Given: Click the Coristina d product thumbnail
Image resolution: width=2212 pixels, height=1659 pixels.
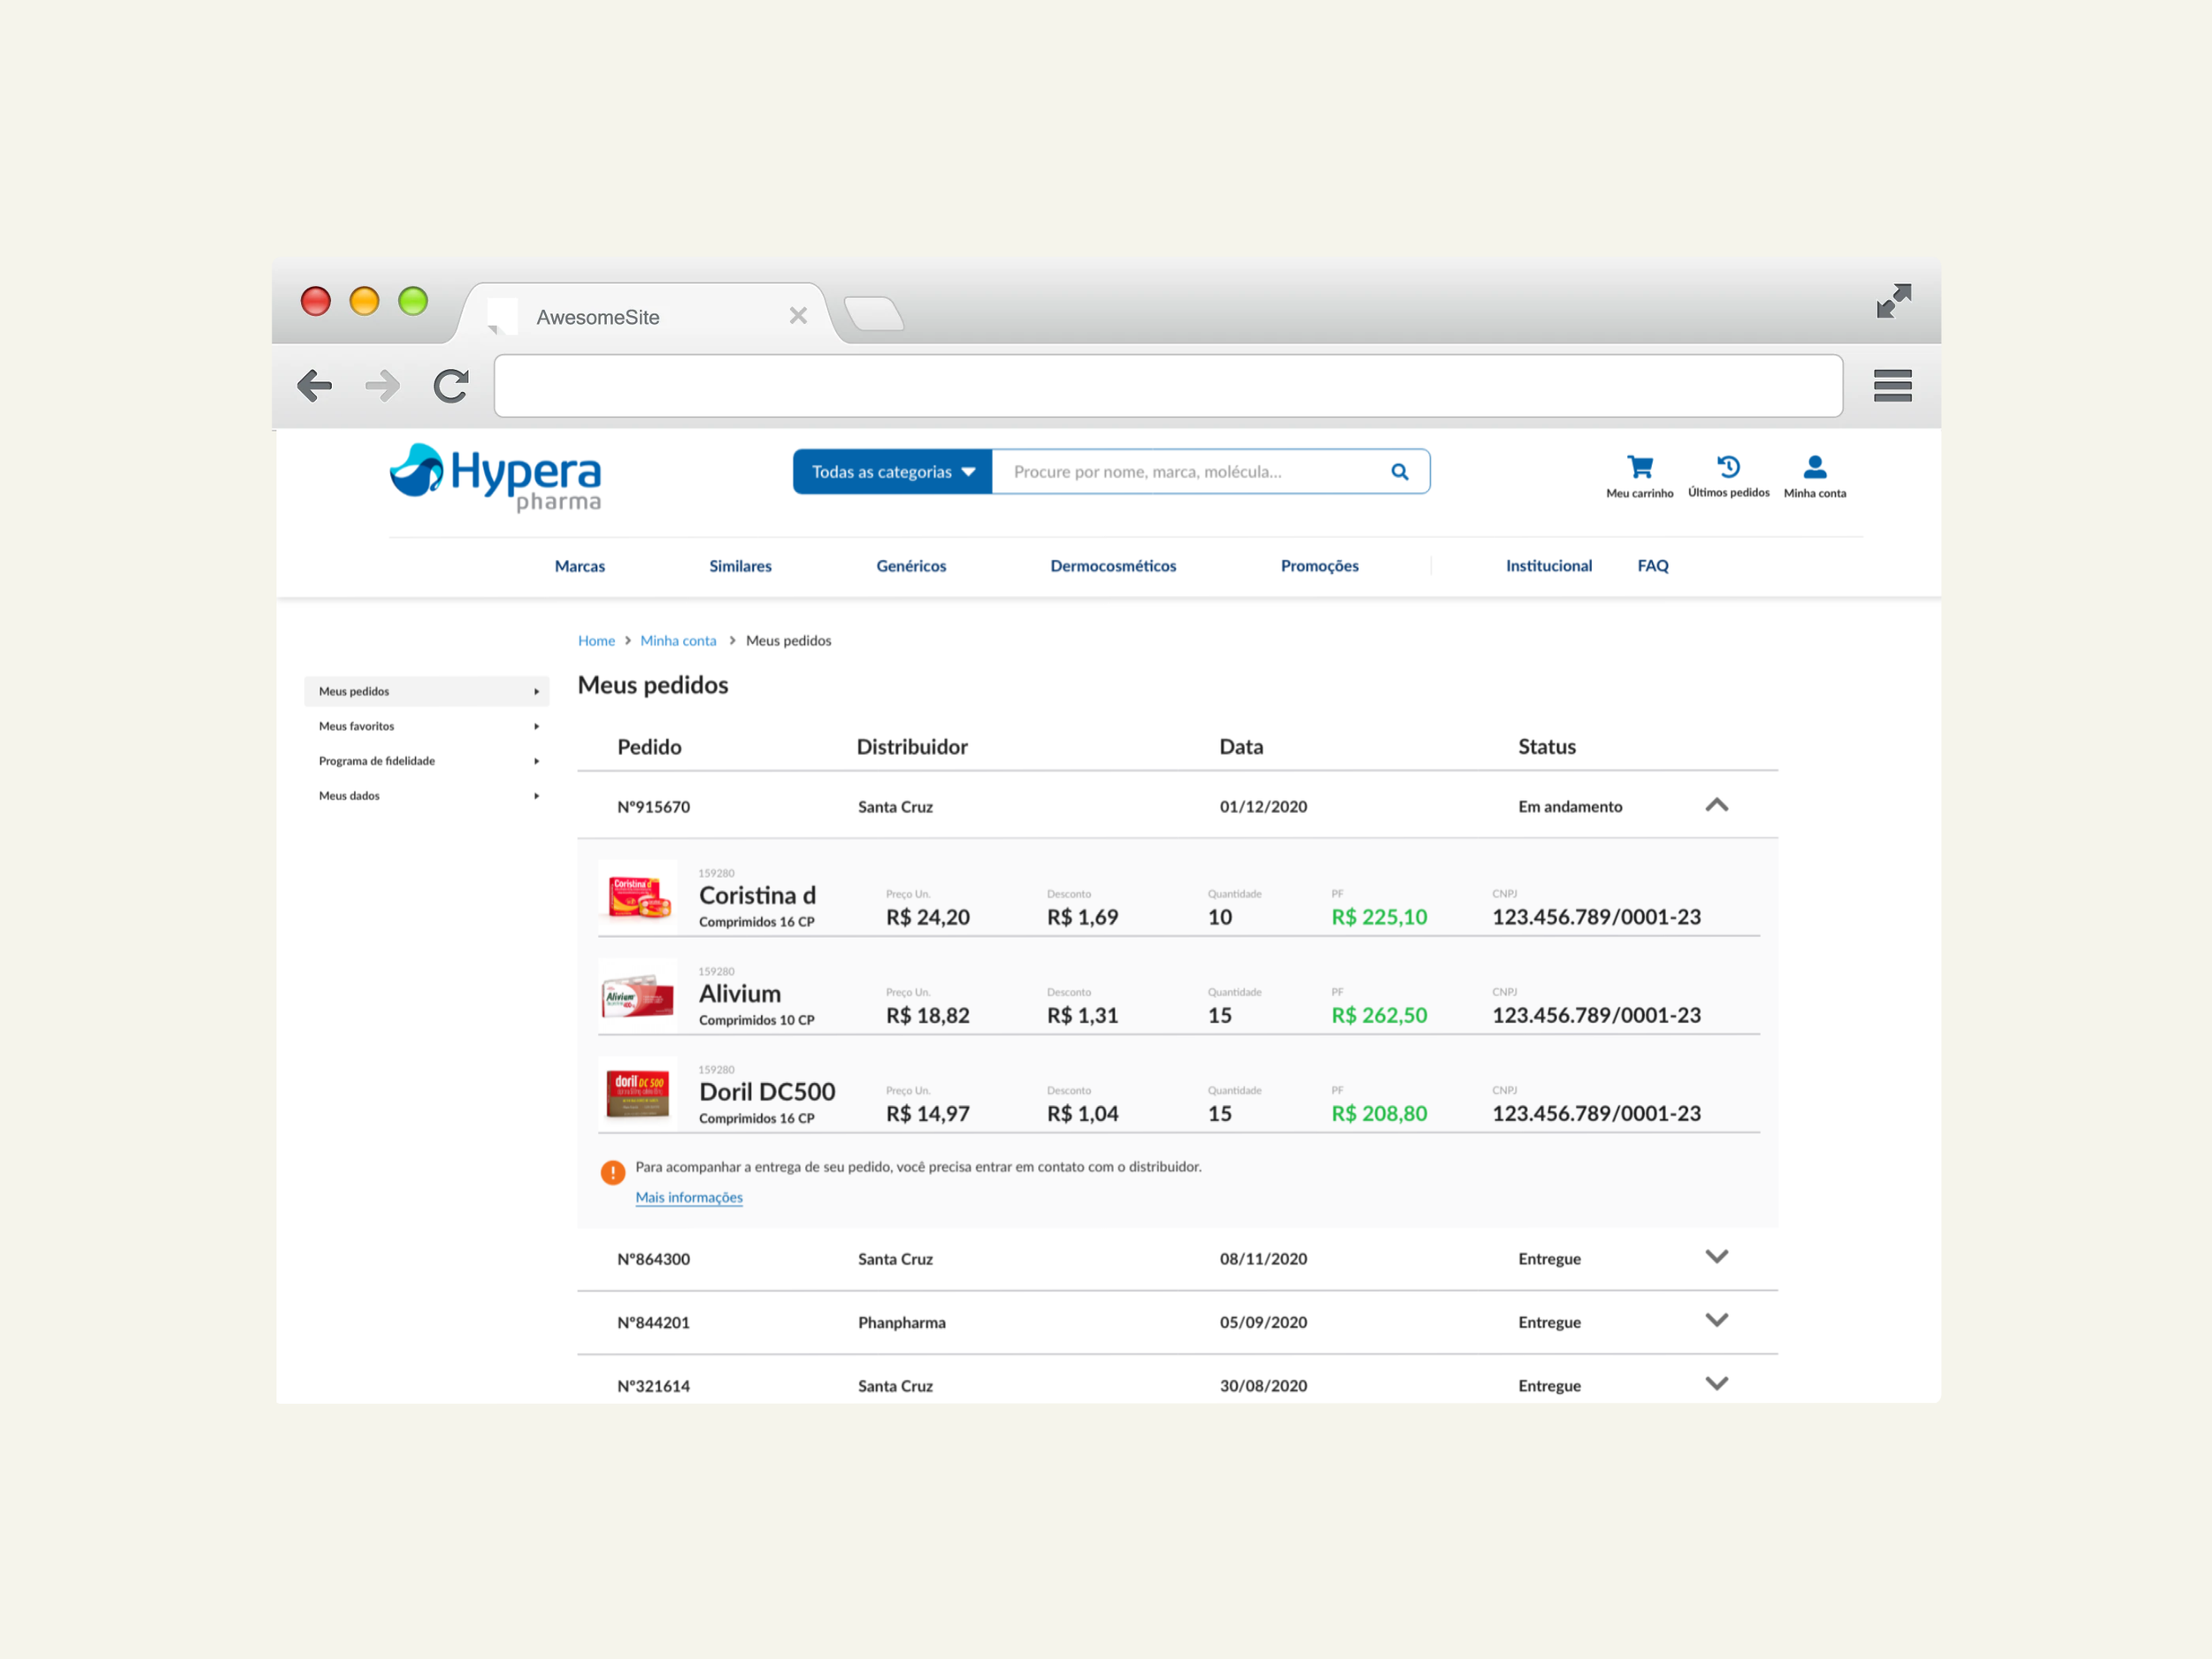Looking at the screenshot, I should point(638,895).
